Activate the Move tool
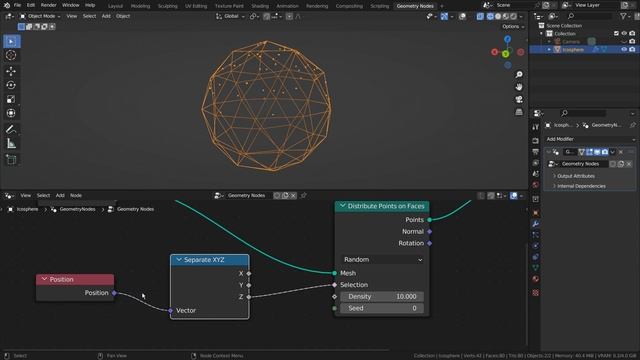Image resolution: width=640 pixels, height=360 pixels. (11, 71)
